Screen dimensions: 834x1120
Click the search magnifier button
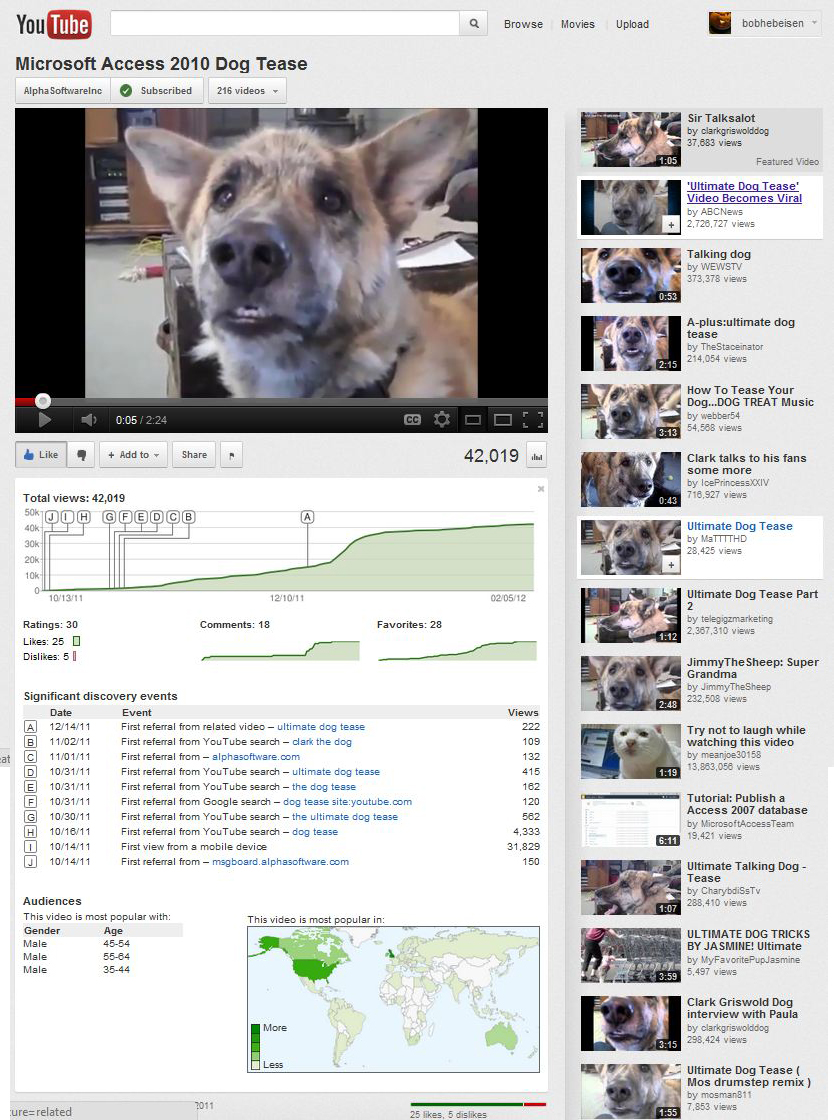tap(474, 24)
